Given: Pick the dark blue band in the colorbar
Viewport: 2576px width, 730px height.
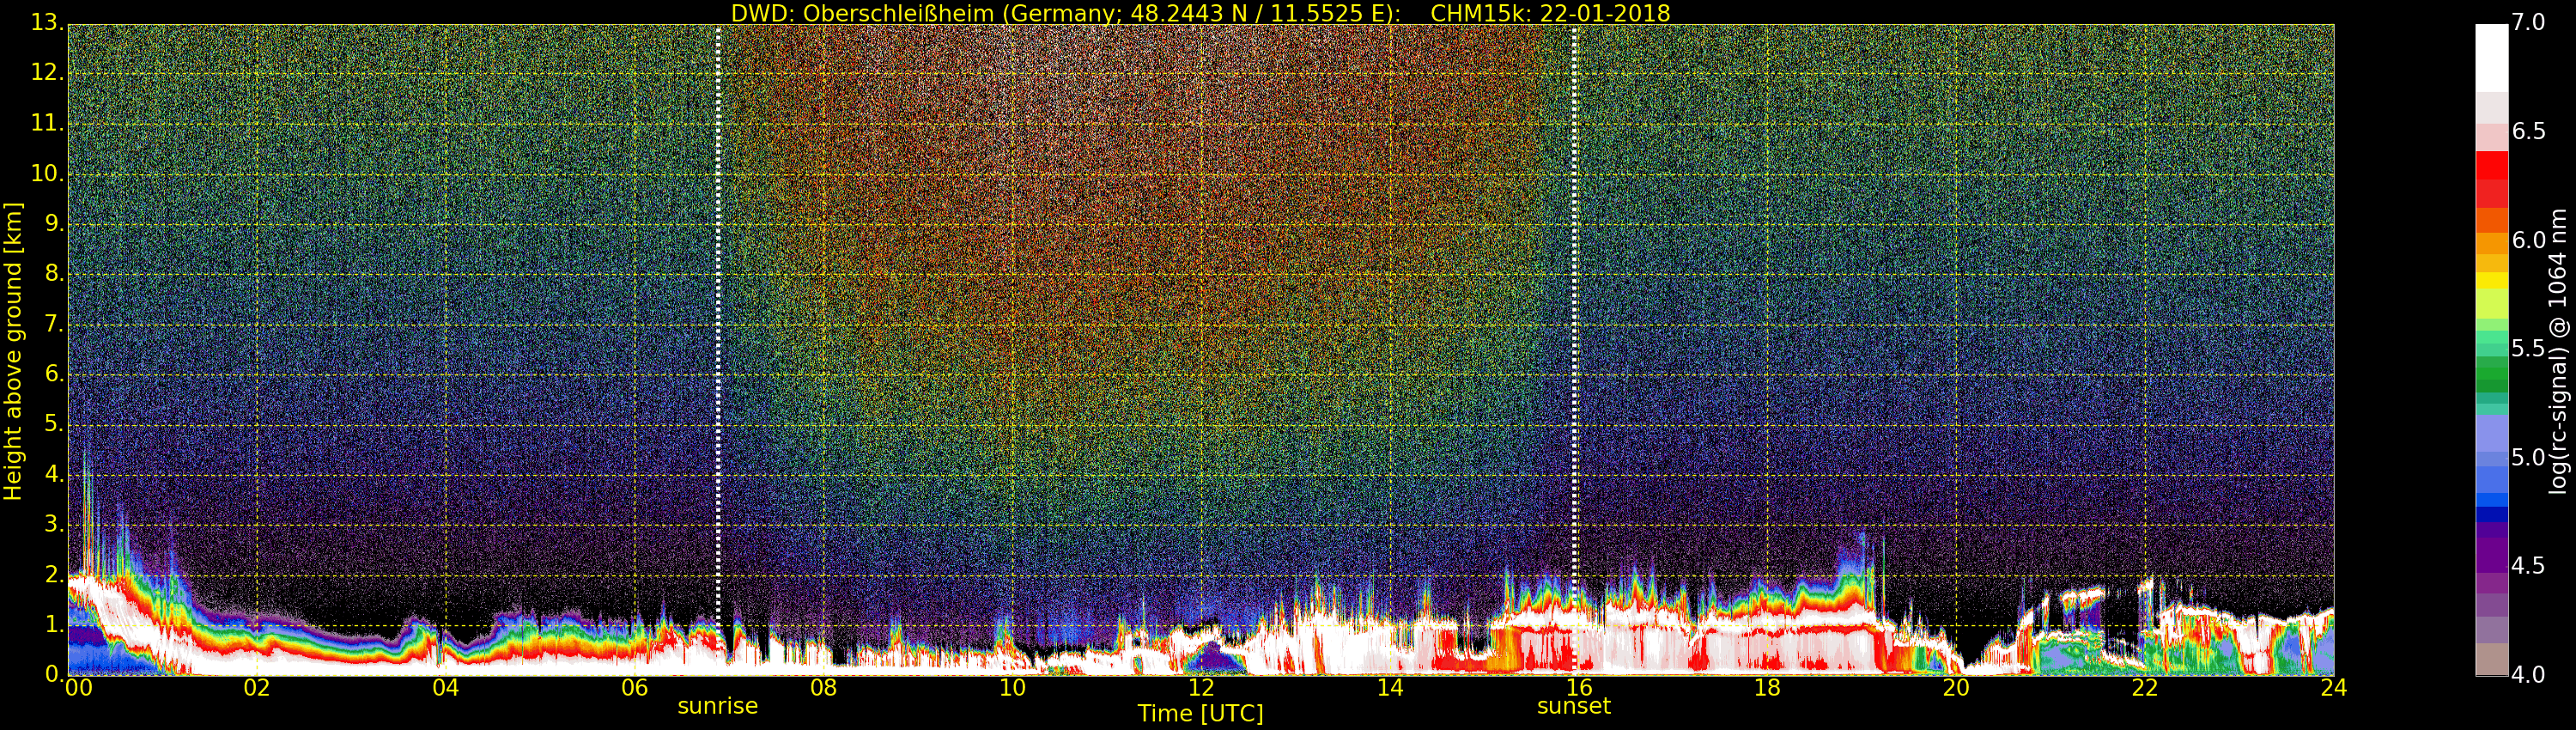Looking at the screenshot, I should click(2491, 515).
